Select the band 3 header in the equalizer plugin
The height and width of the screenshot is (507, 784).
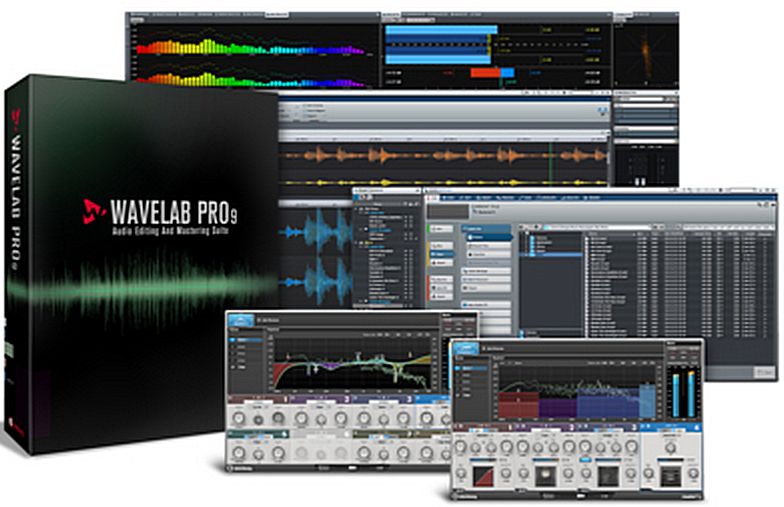coord(383,399)
